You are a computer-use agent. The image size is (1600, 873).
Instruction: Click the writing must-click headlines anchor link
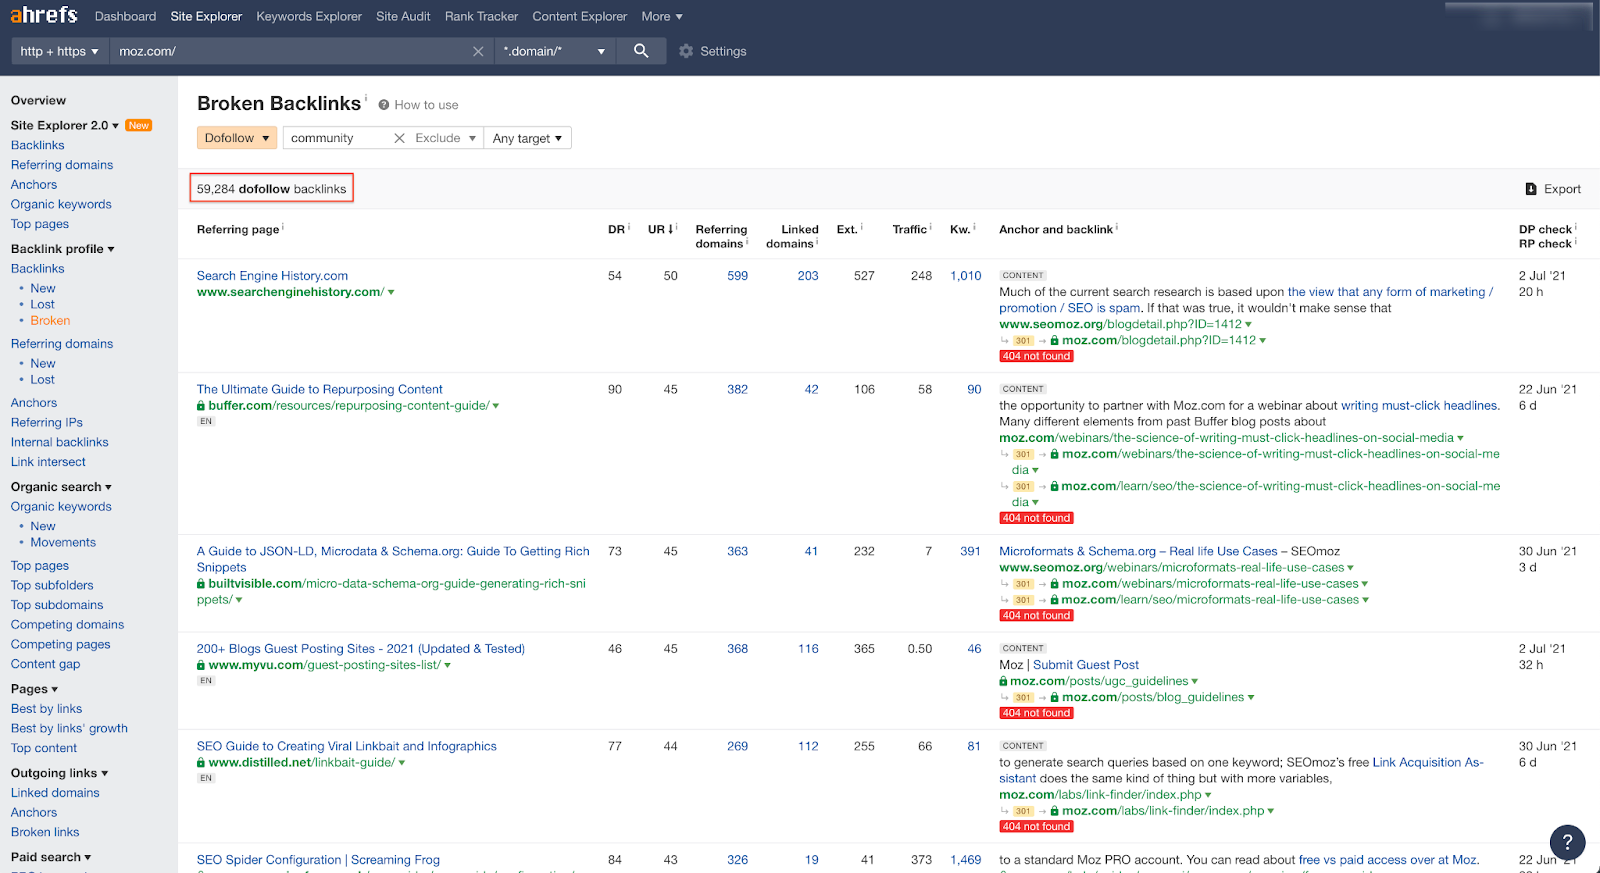[x=1419, y=406]
